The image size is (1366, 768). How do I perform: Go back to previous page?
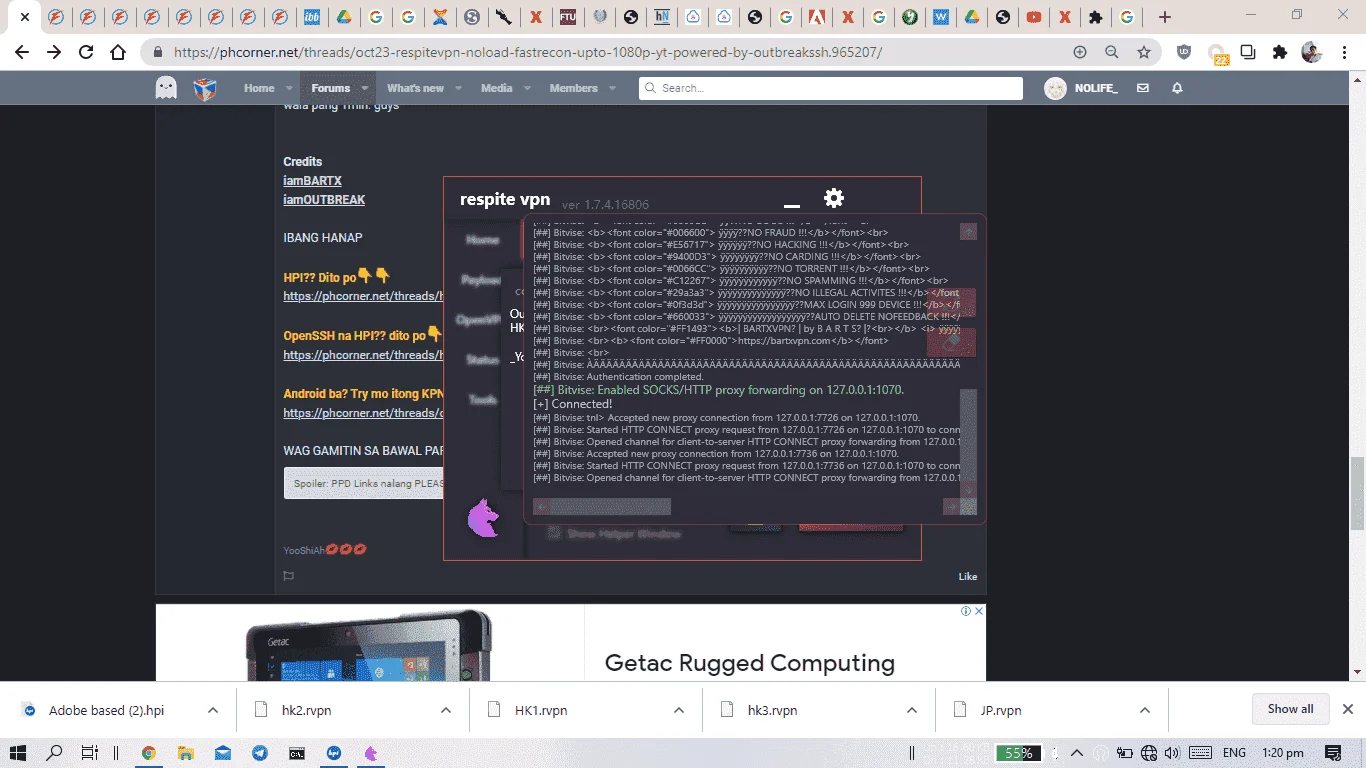click(22, 52)
